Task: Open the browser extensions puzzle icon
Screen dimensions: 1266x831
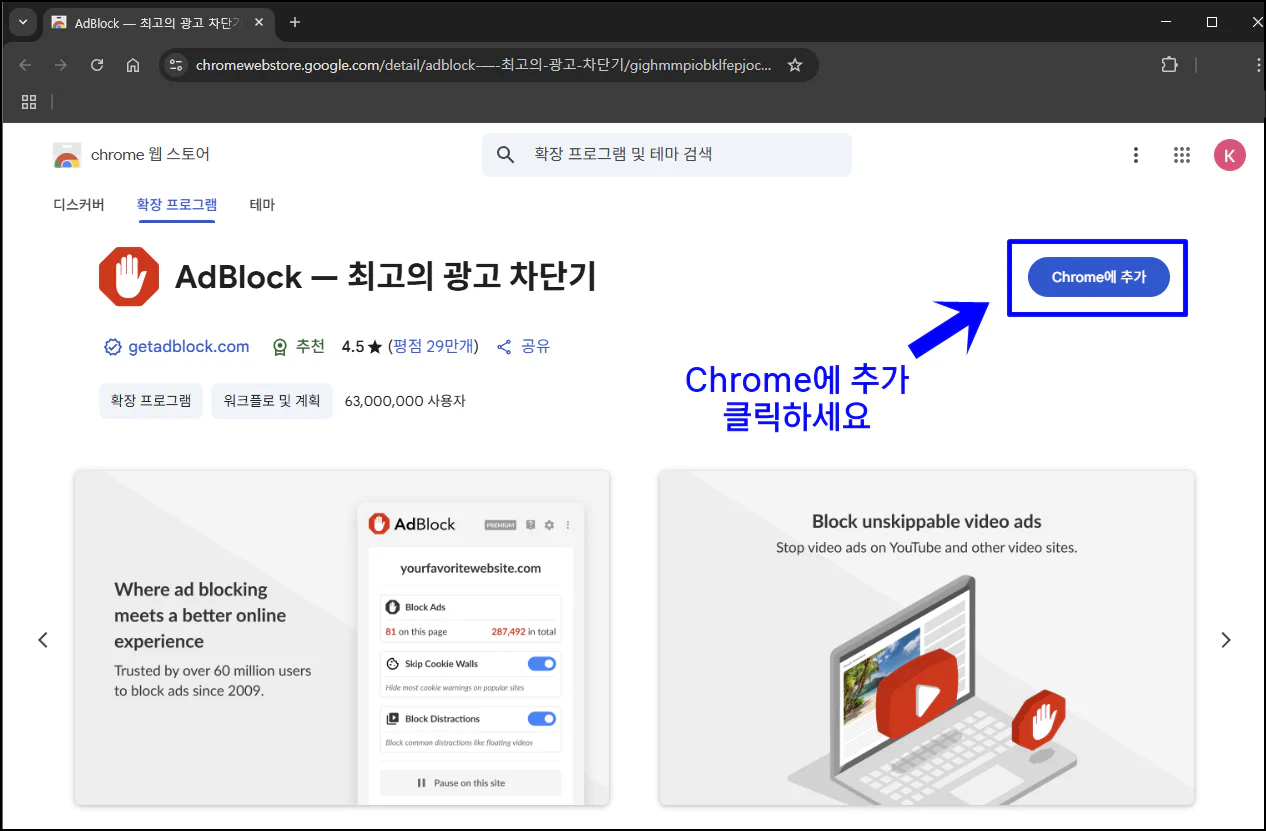Action: 1169,65
